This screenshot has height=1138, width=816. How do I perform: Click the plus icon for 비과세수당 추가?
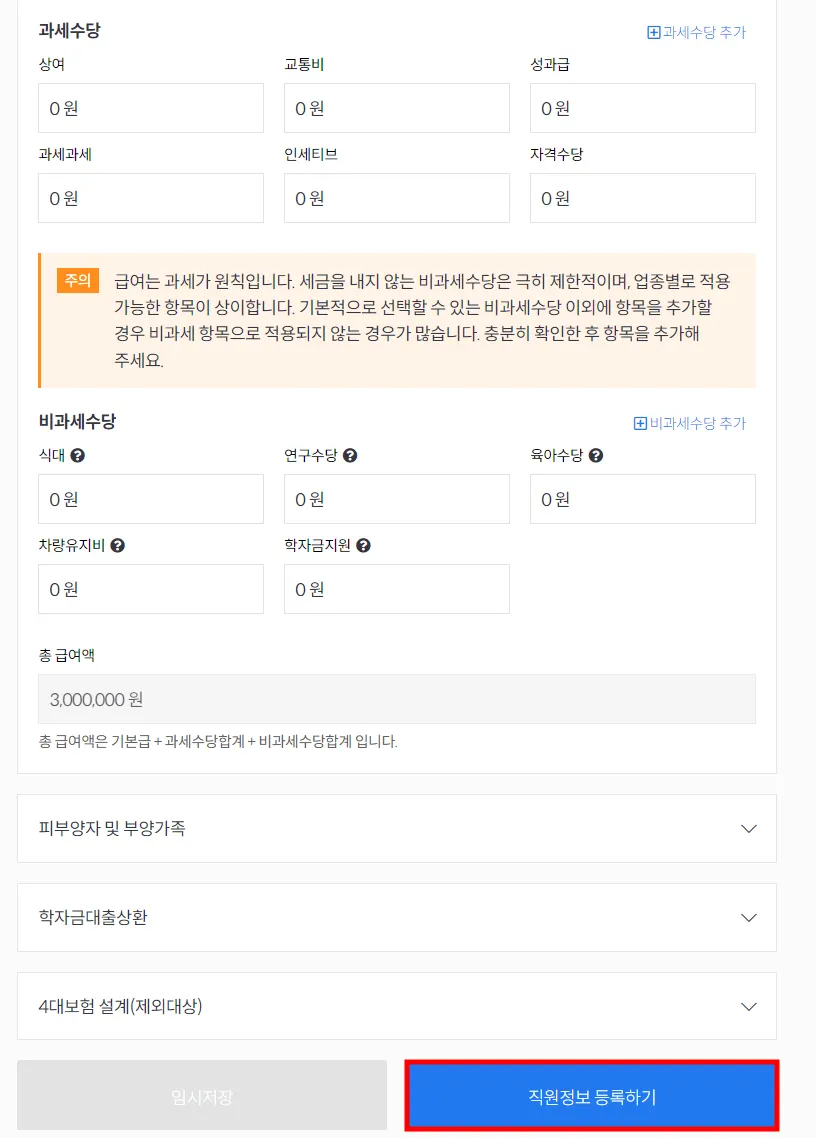pyautogui.click(x=641, y=423)
